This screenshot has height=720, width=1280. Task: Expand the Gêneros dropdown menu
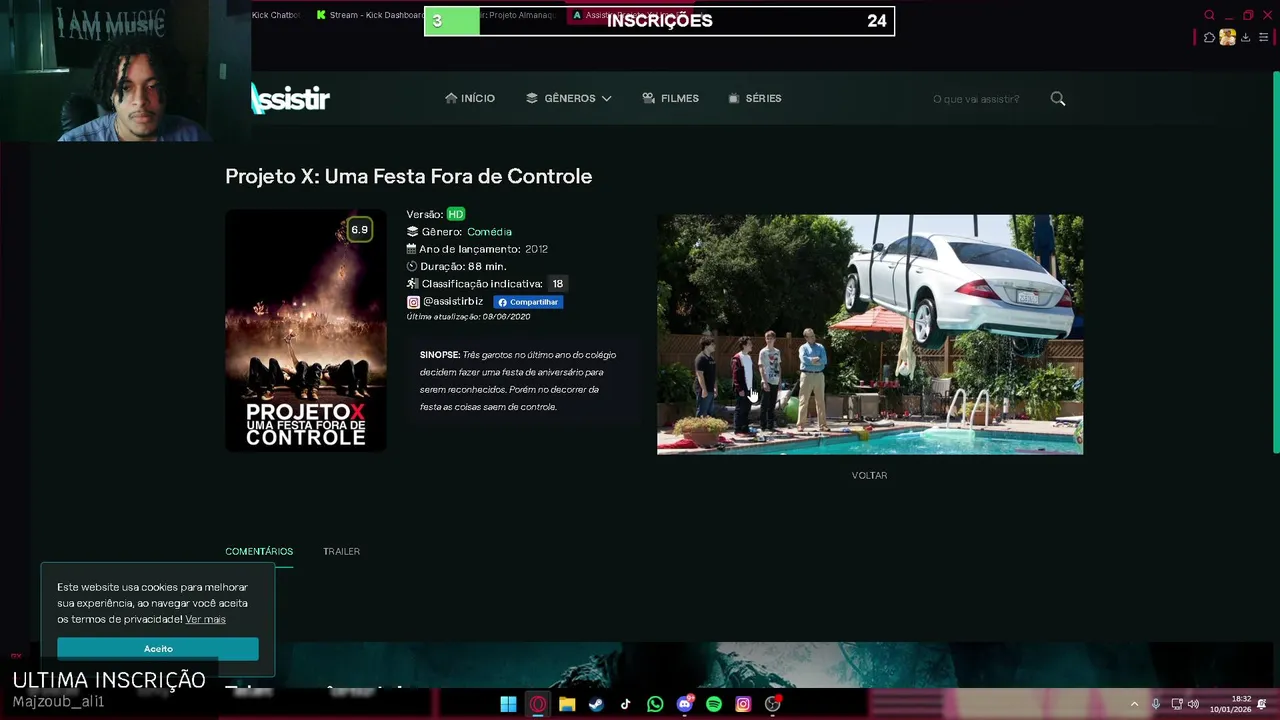568,98
